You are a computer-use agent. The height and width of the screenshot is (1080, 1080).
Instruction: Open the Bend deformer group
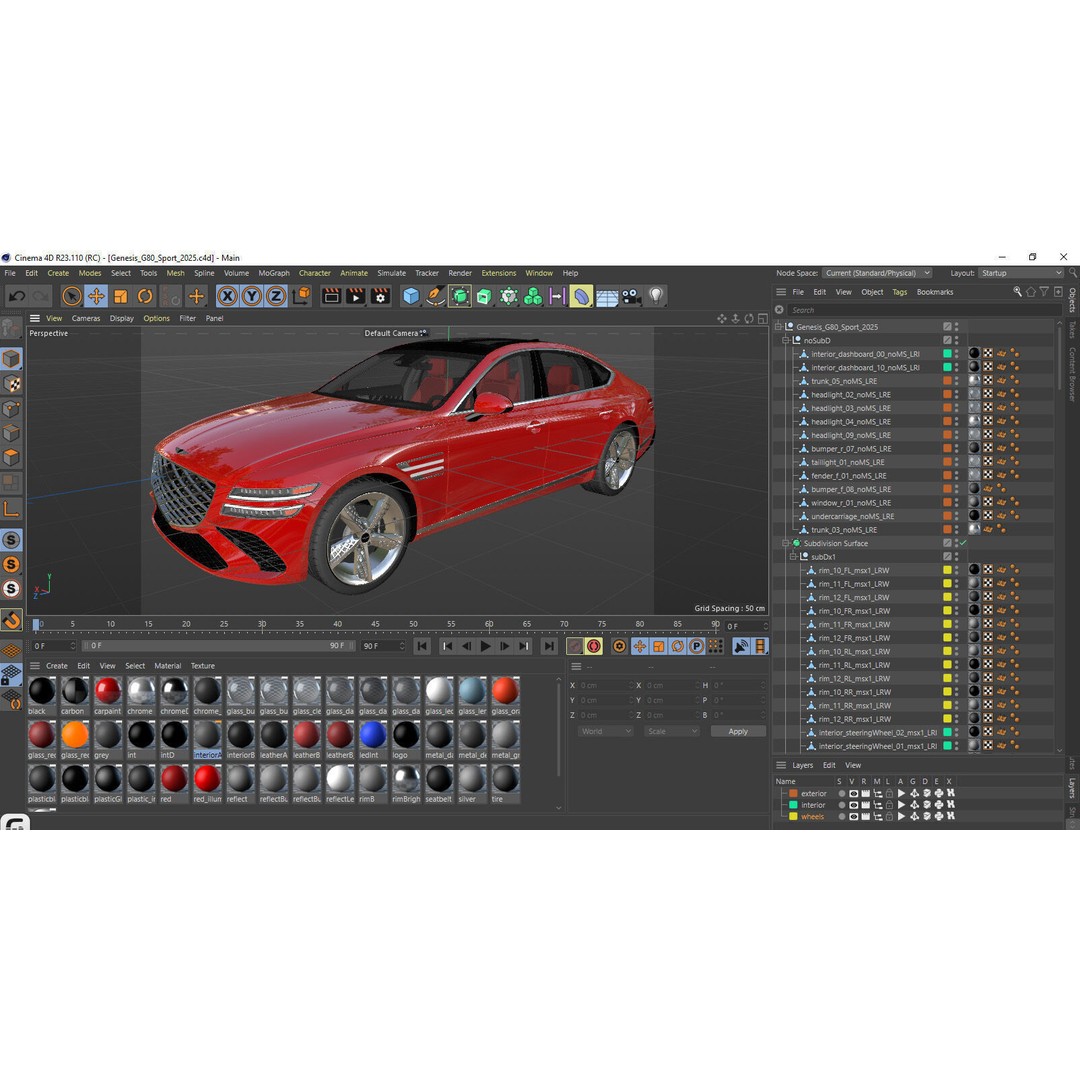click(581, 296)
